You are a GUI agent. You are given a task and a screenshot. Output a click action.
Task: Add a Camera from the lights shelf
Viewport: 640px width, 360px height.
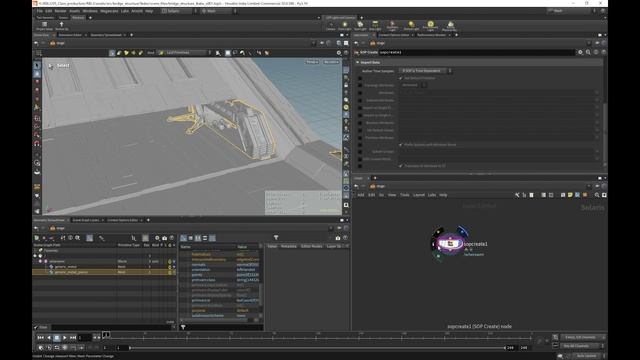pyautogui.click(x=331, y=26)
